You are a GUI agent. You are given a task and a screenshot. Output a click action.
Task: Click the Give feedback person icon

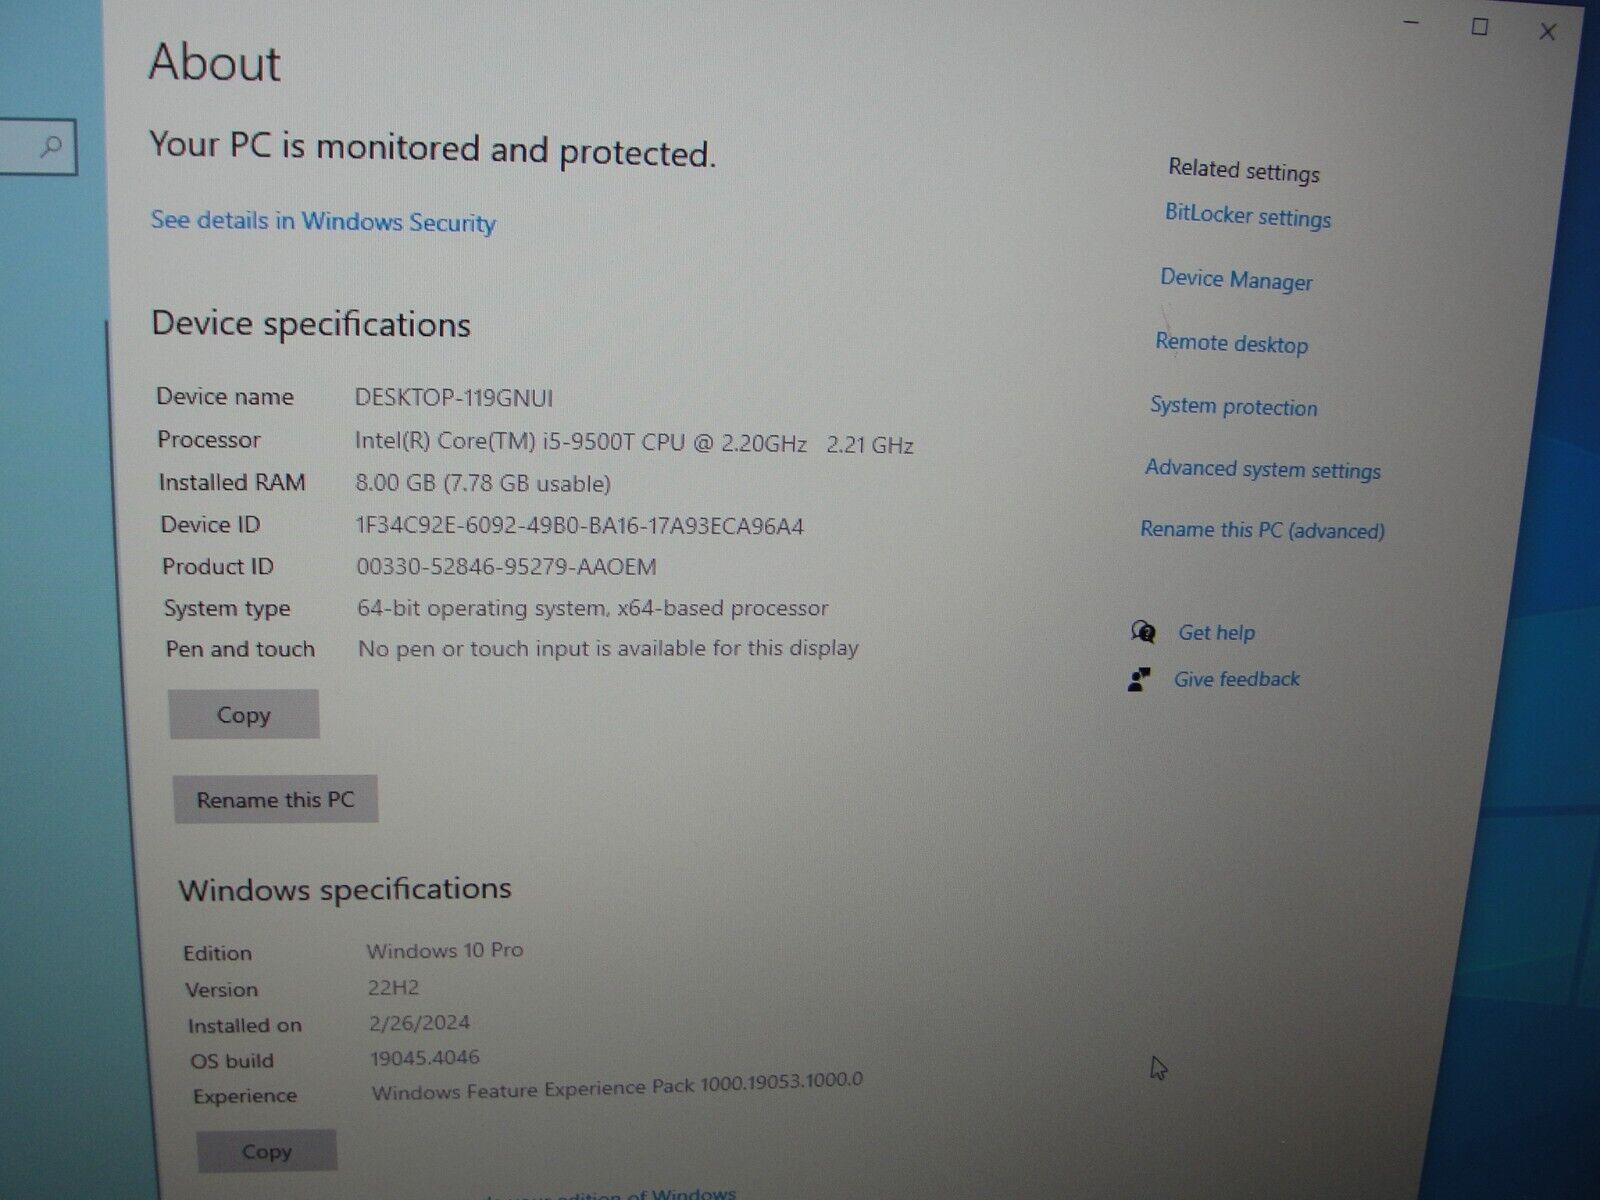(1139, 679)
